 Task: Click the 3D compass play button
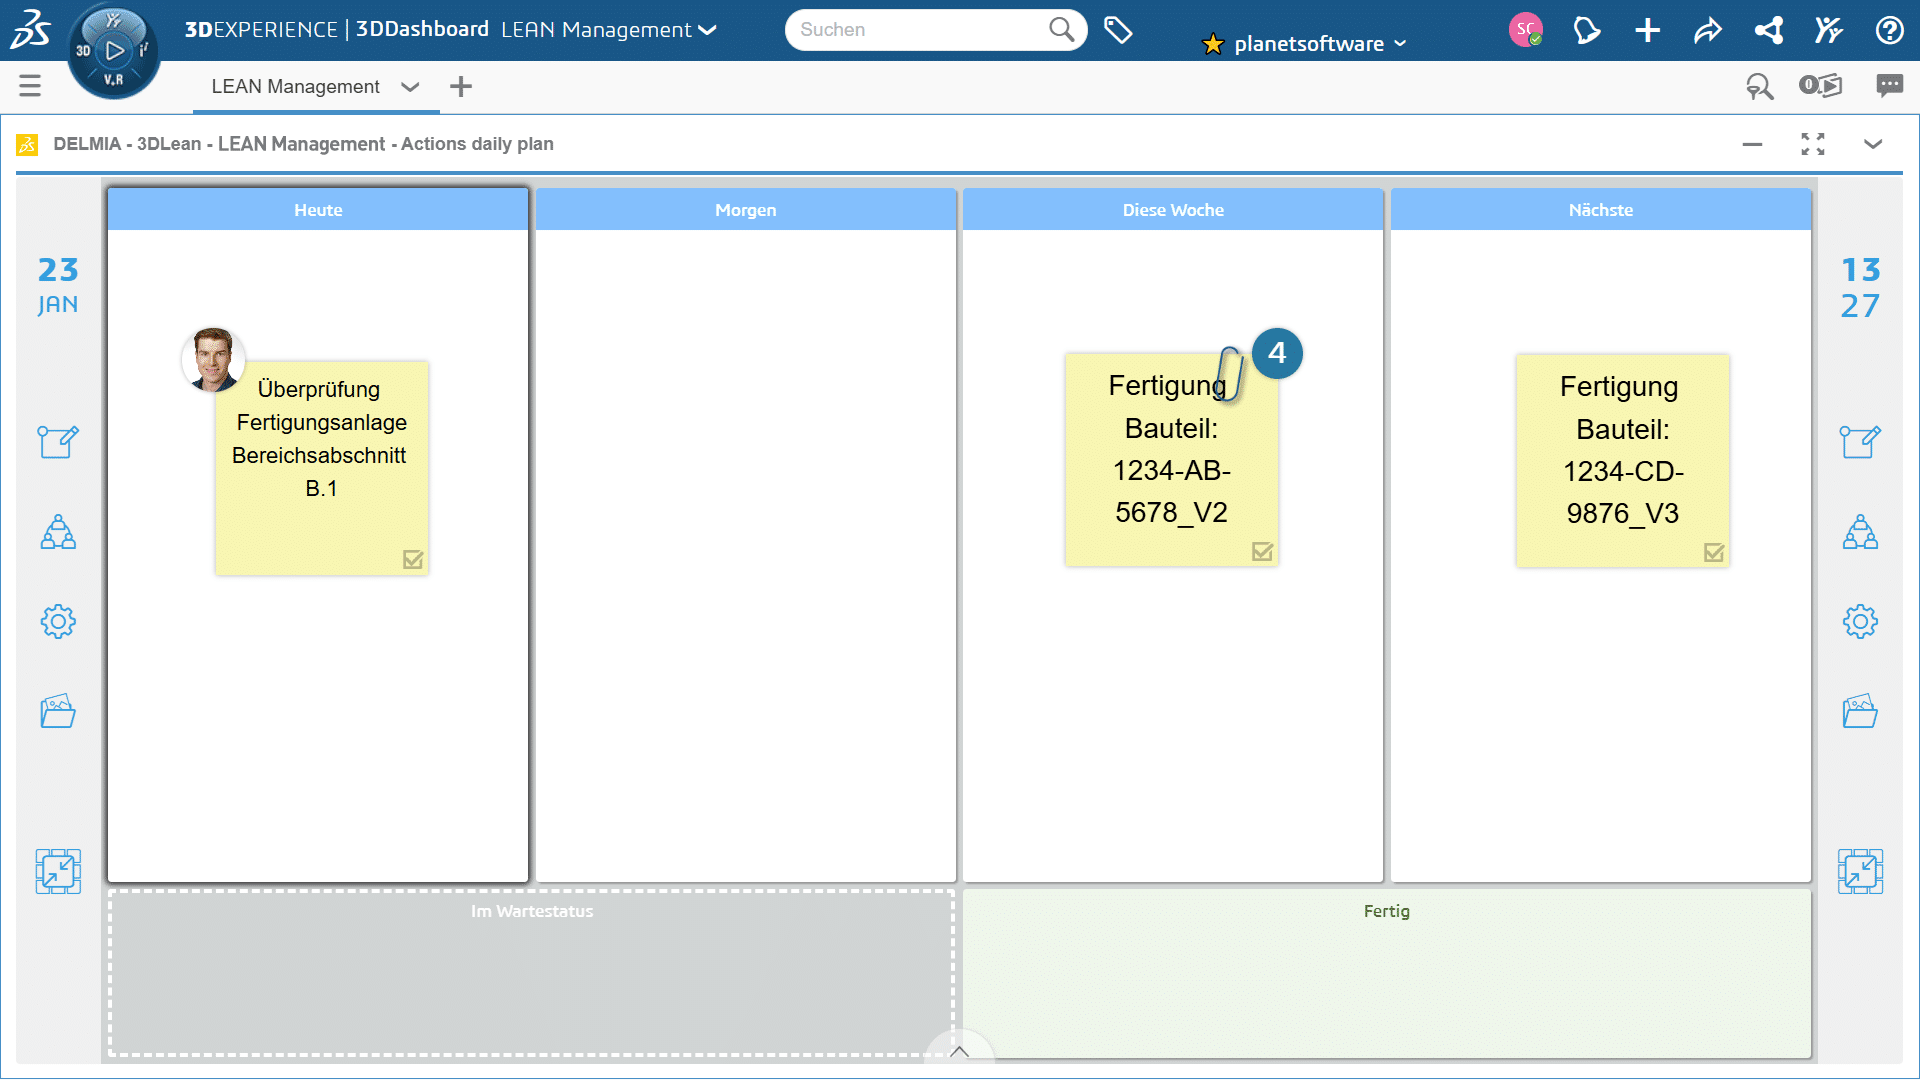(115, 50)
